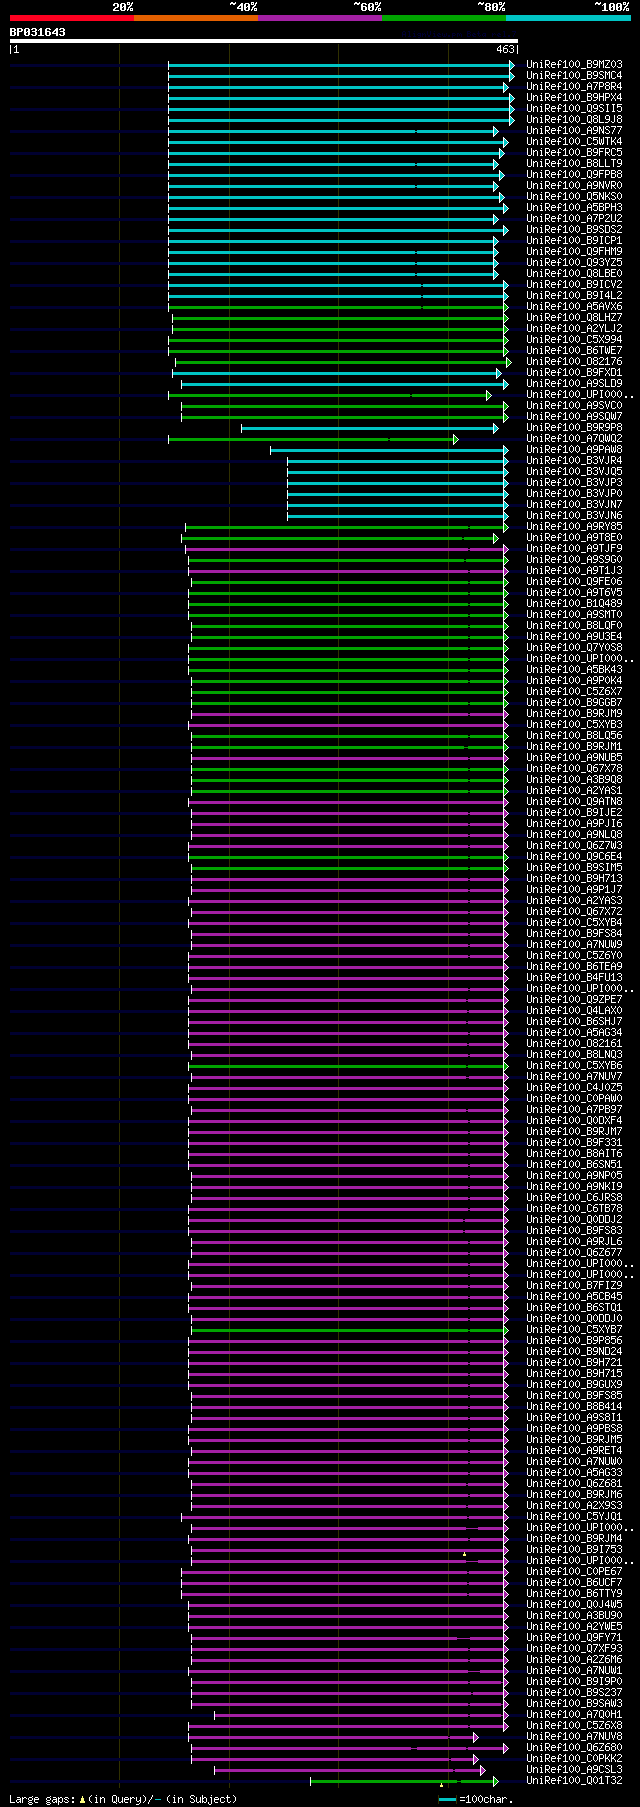
Task: Open hit UniRef100_A9NUB5
Action: point(574,757)
